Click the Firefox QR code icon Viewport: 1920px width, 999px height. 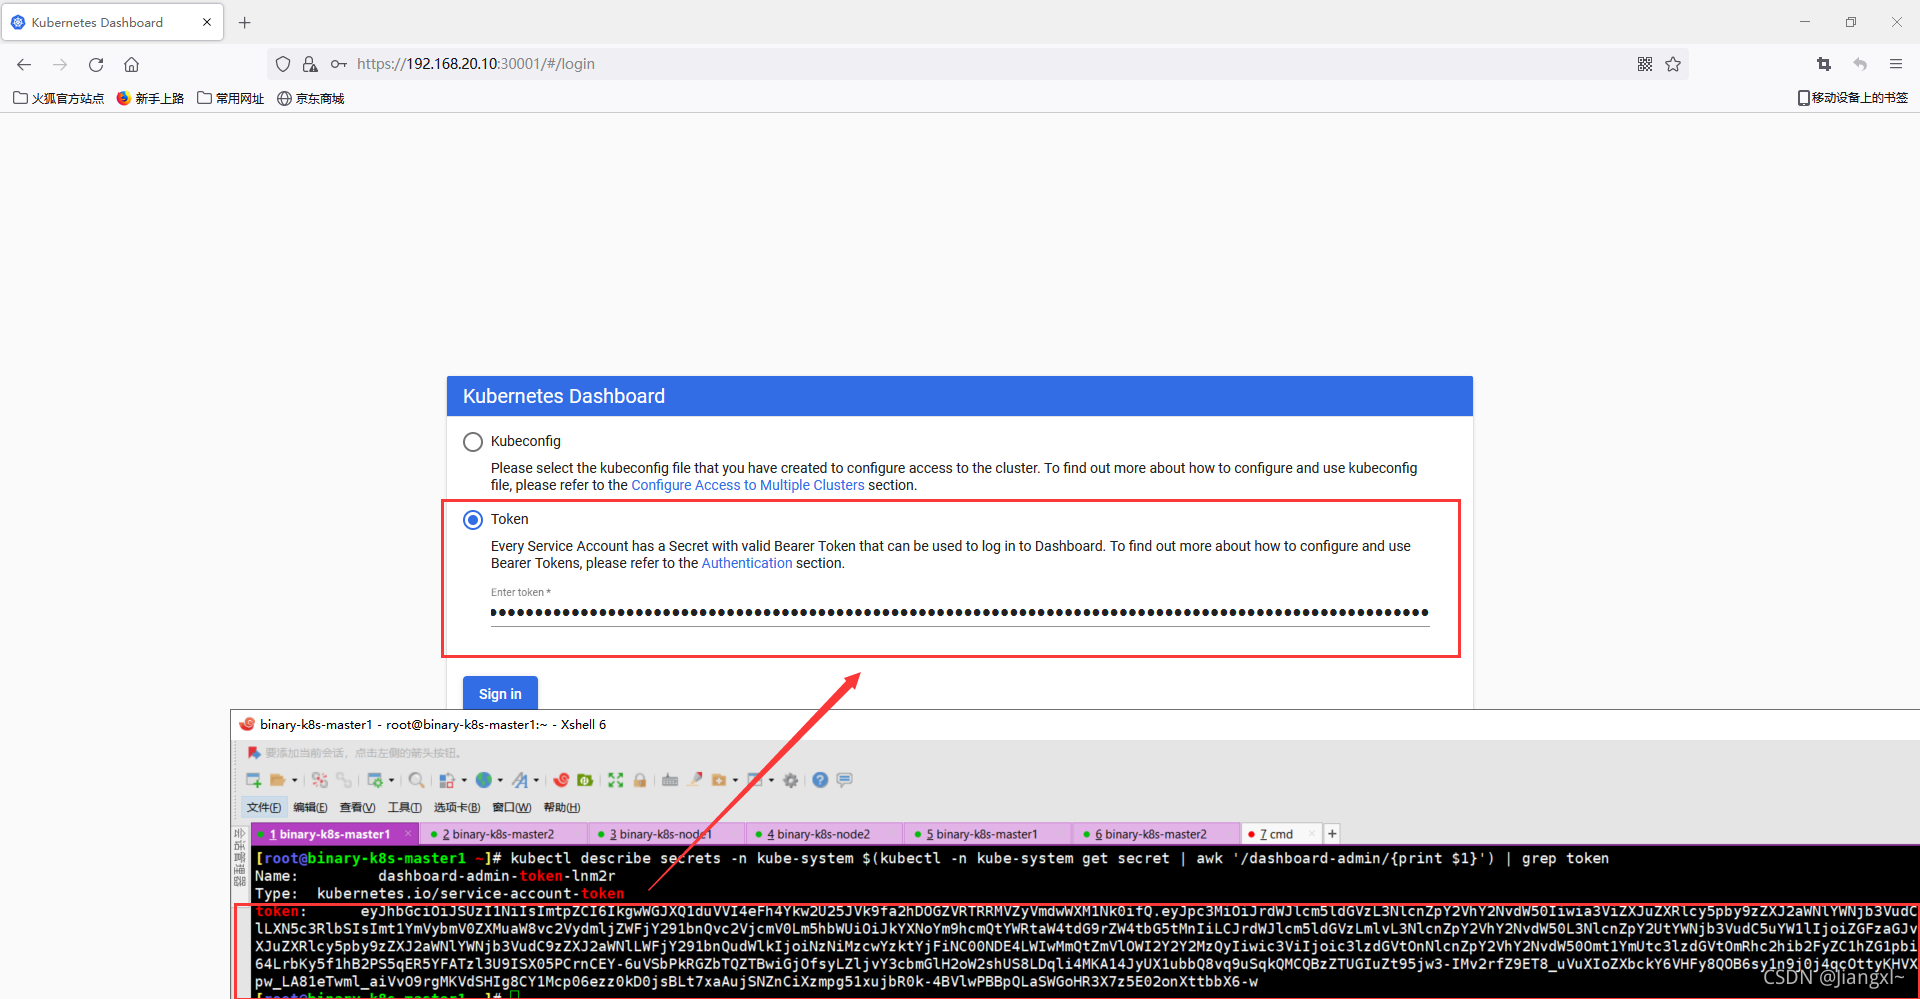pyautogui.click(x=1645, y=64)
